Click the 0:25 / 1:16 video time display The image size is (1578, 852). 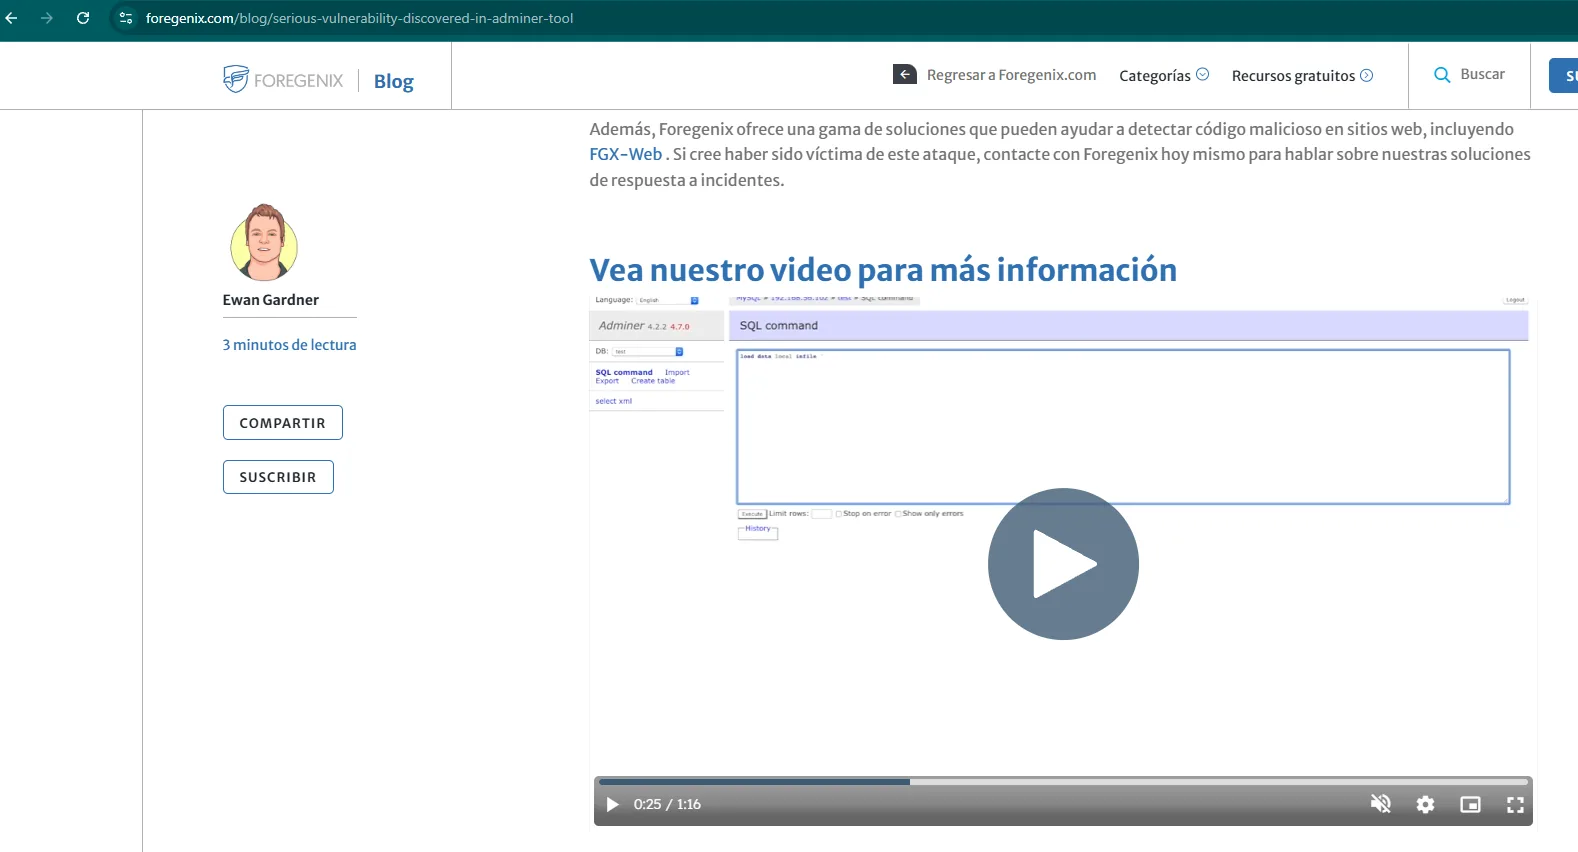[x=667, y=804]
